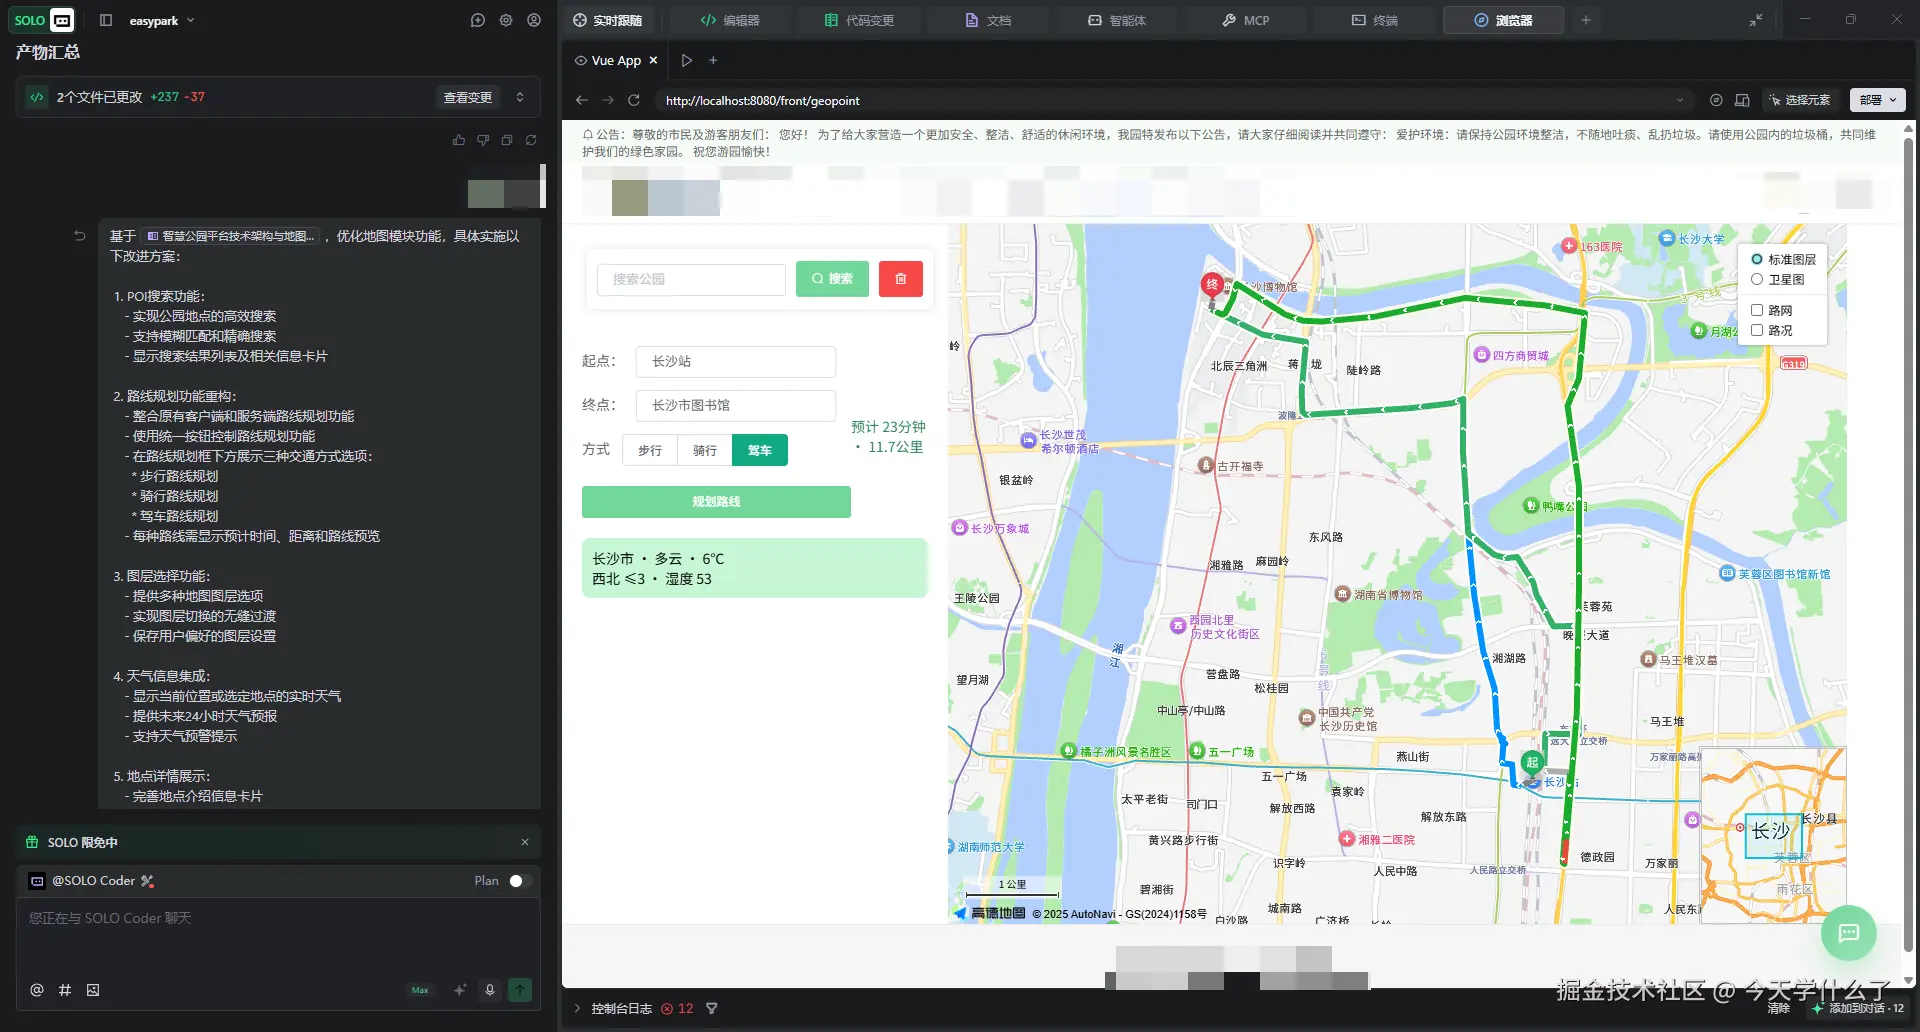Open the floating green chat bubble
The width and height of the screenshot is (1920, 1032).
1849,933
